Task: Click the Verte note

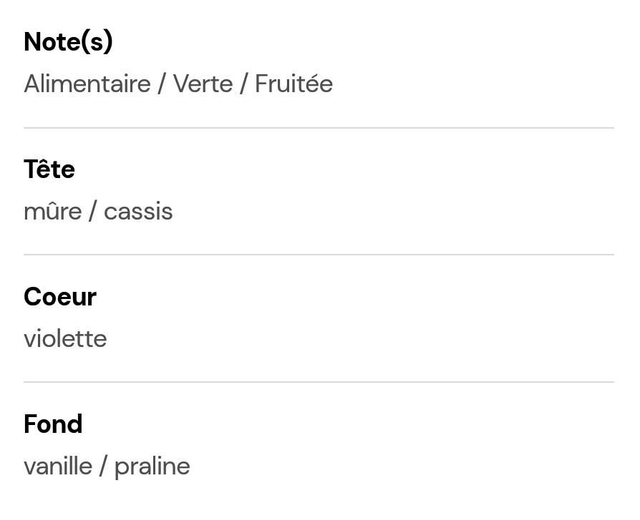Action: 203,84
